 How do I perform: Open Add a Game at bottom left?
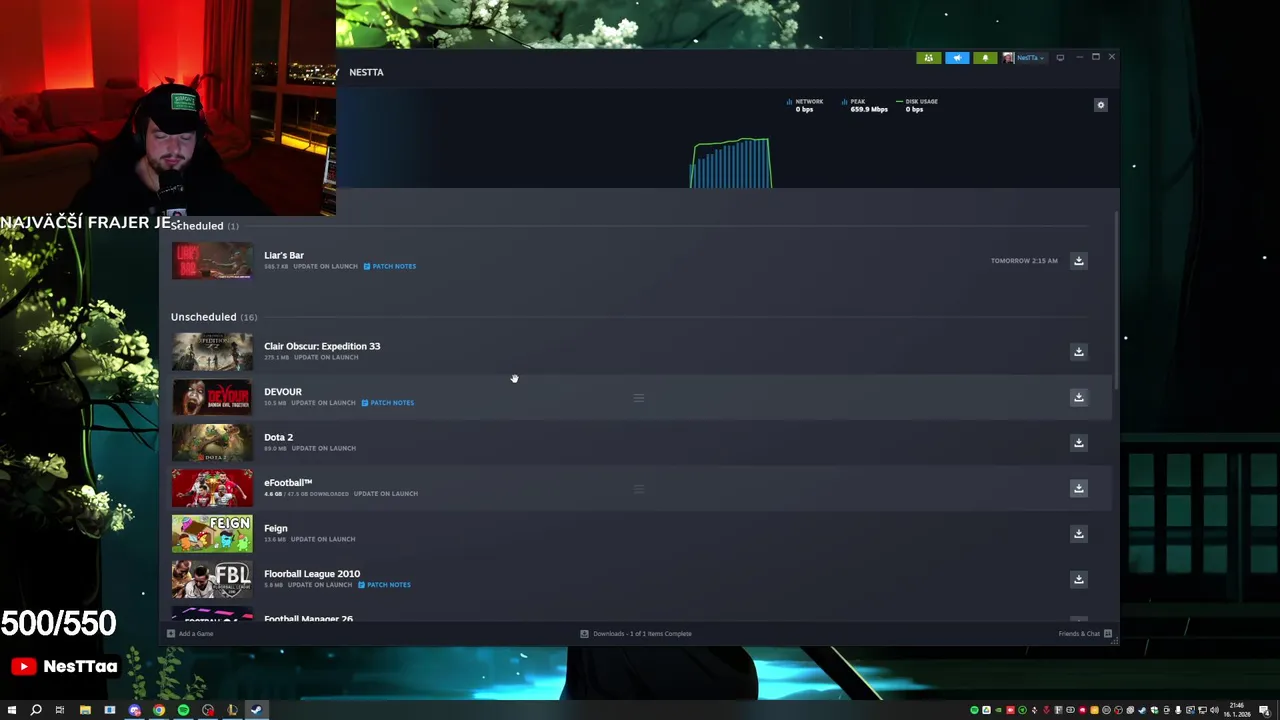point(190,634)
